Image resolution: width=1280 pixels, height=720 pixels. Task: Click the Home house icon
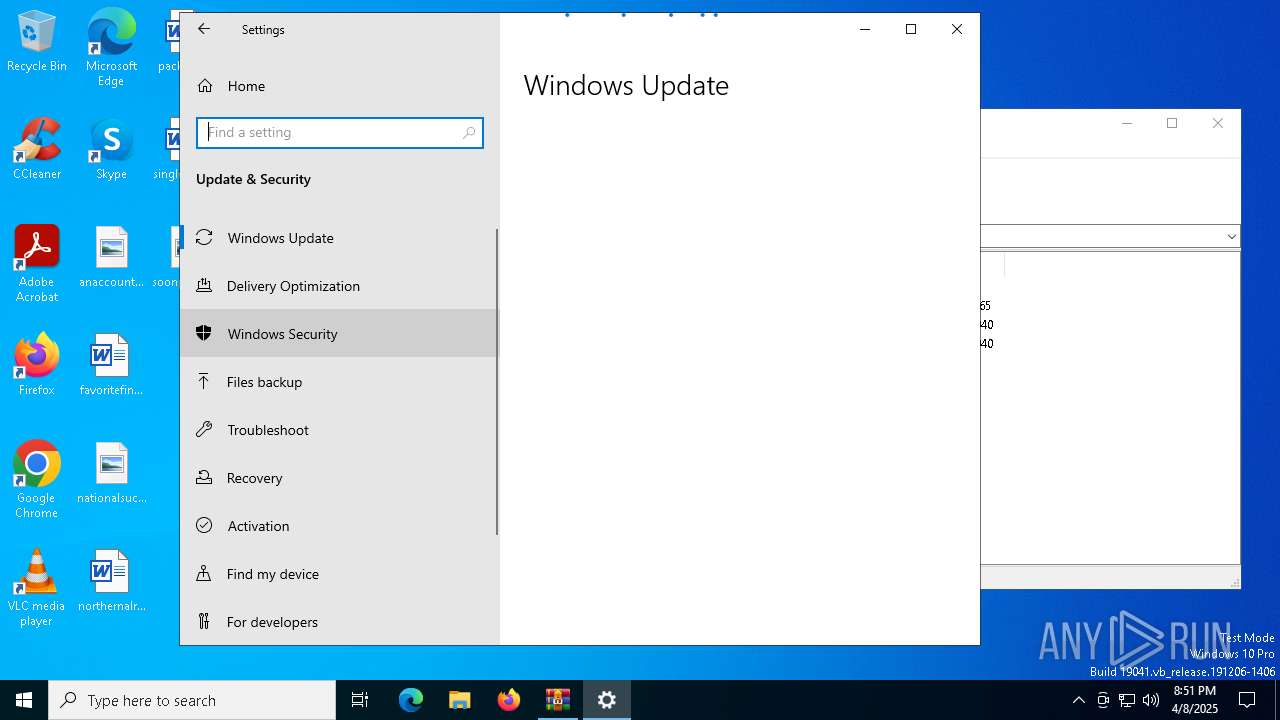(x=205, y=86)
